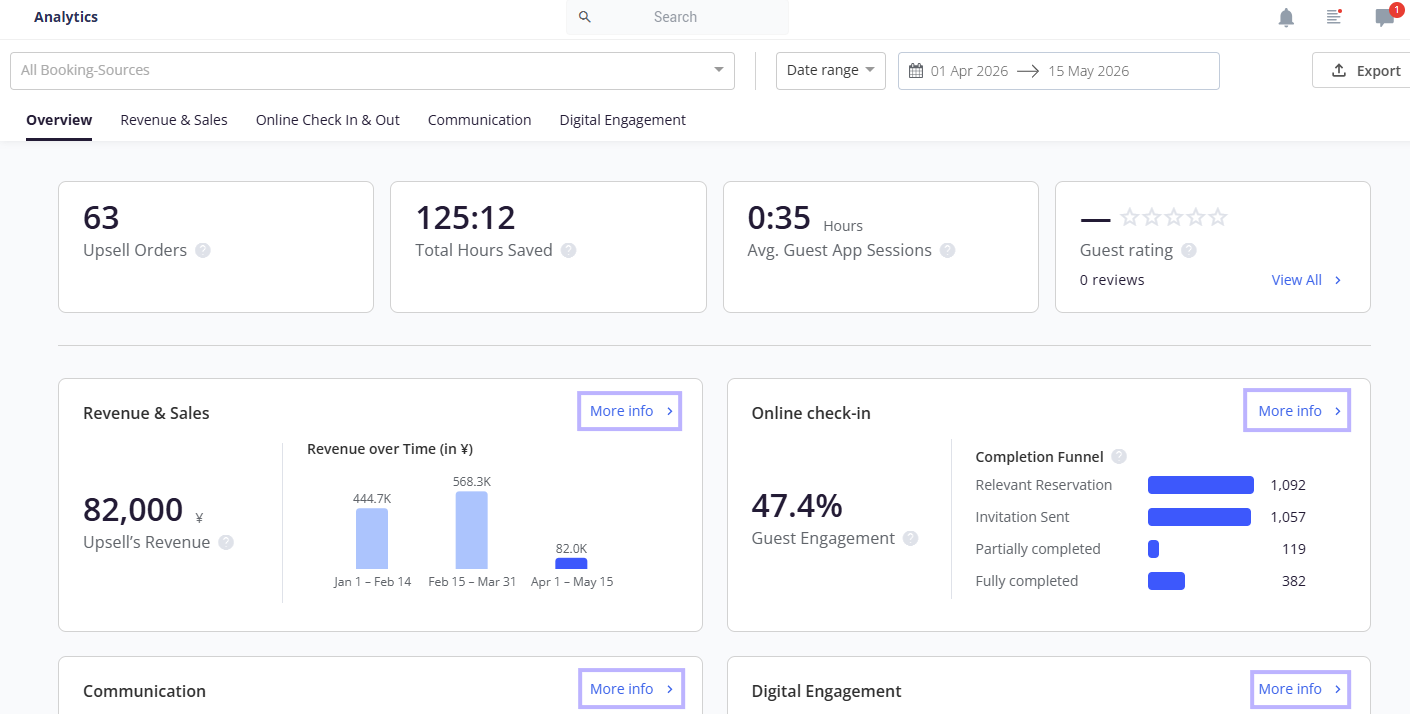
Task: Click the Fully completed funnel bar
Action: [1166, 581]
